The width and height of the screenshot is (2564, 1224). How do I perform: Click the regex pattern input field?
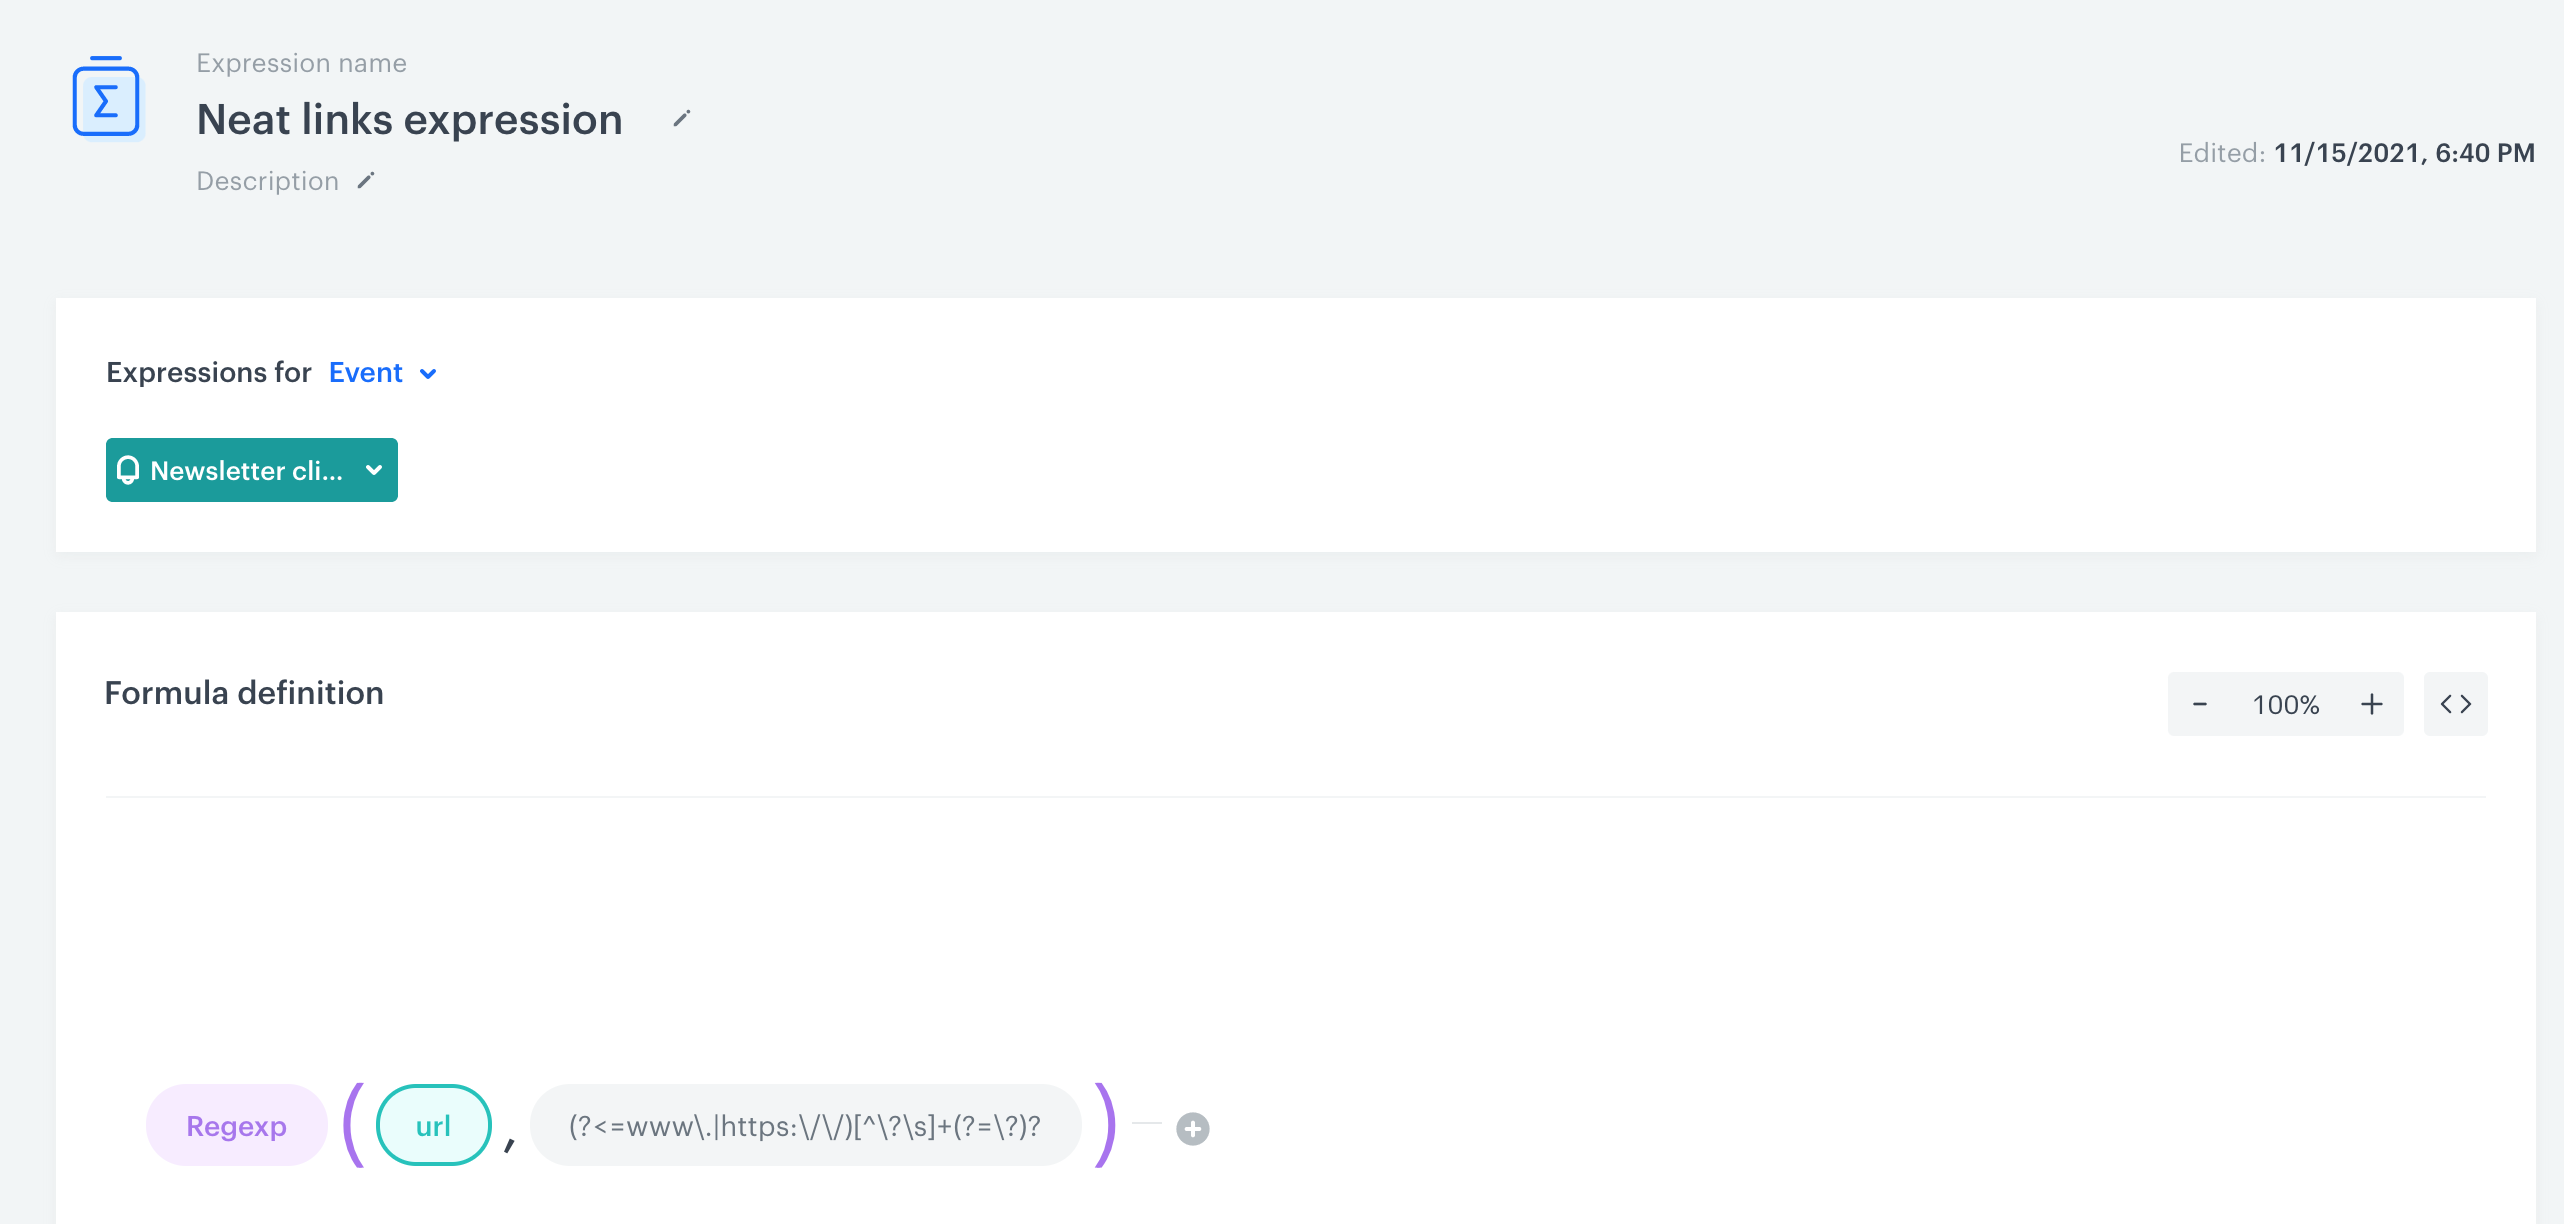point(805,1126)
